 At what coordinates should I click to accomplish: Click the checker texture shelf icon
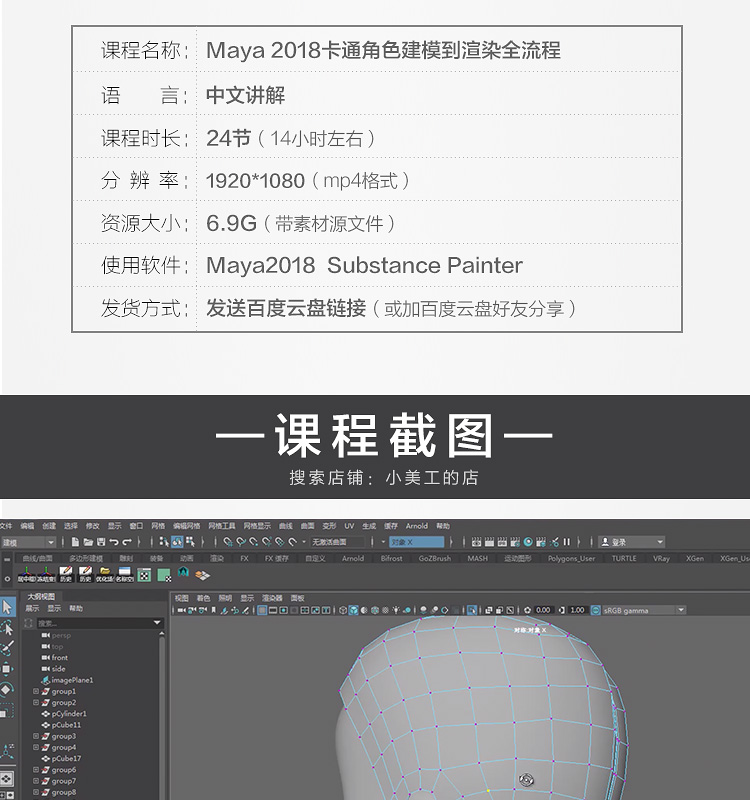click(x=144, y=576)
